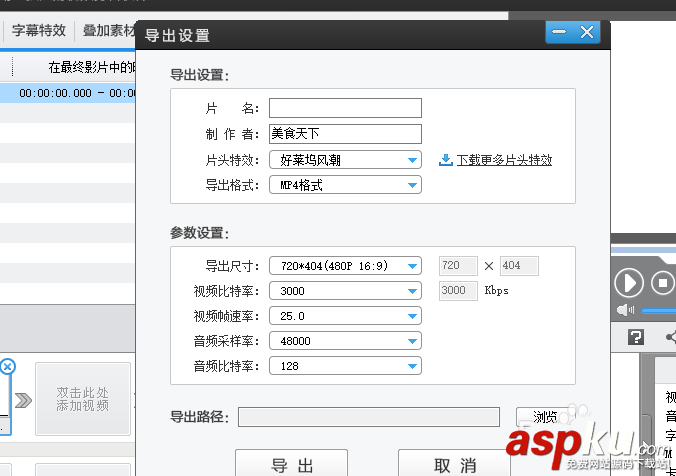The image size is (676, 476).
Task: Select the 00:00:00.000 clip row
Action: pos(68,93)
